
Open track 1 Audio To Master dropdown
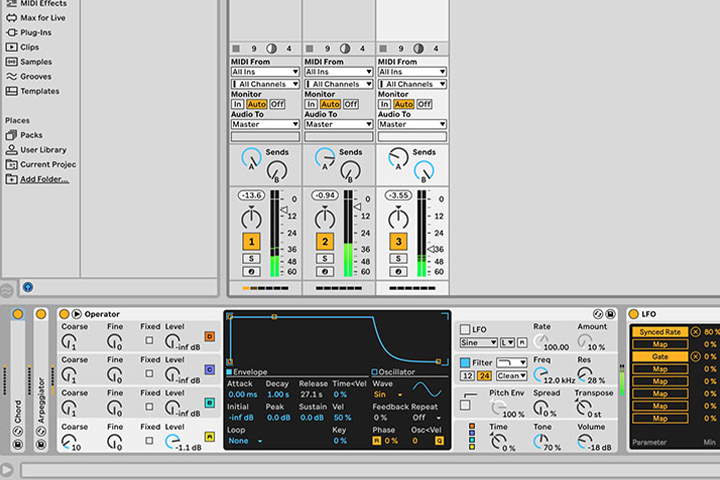(265, 124)
